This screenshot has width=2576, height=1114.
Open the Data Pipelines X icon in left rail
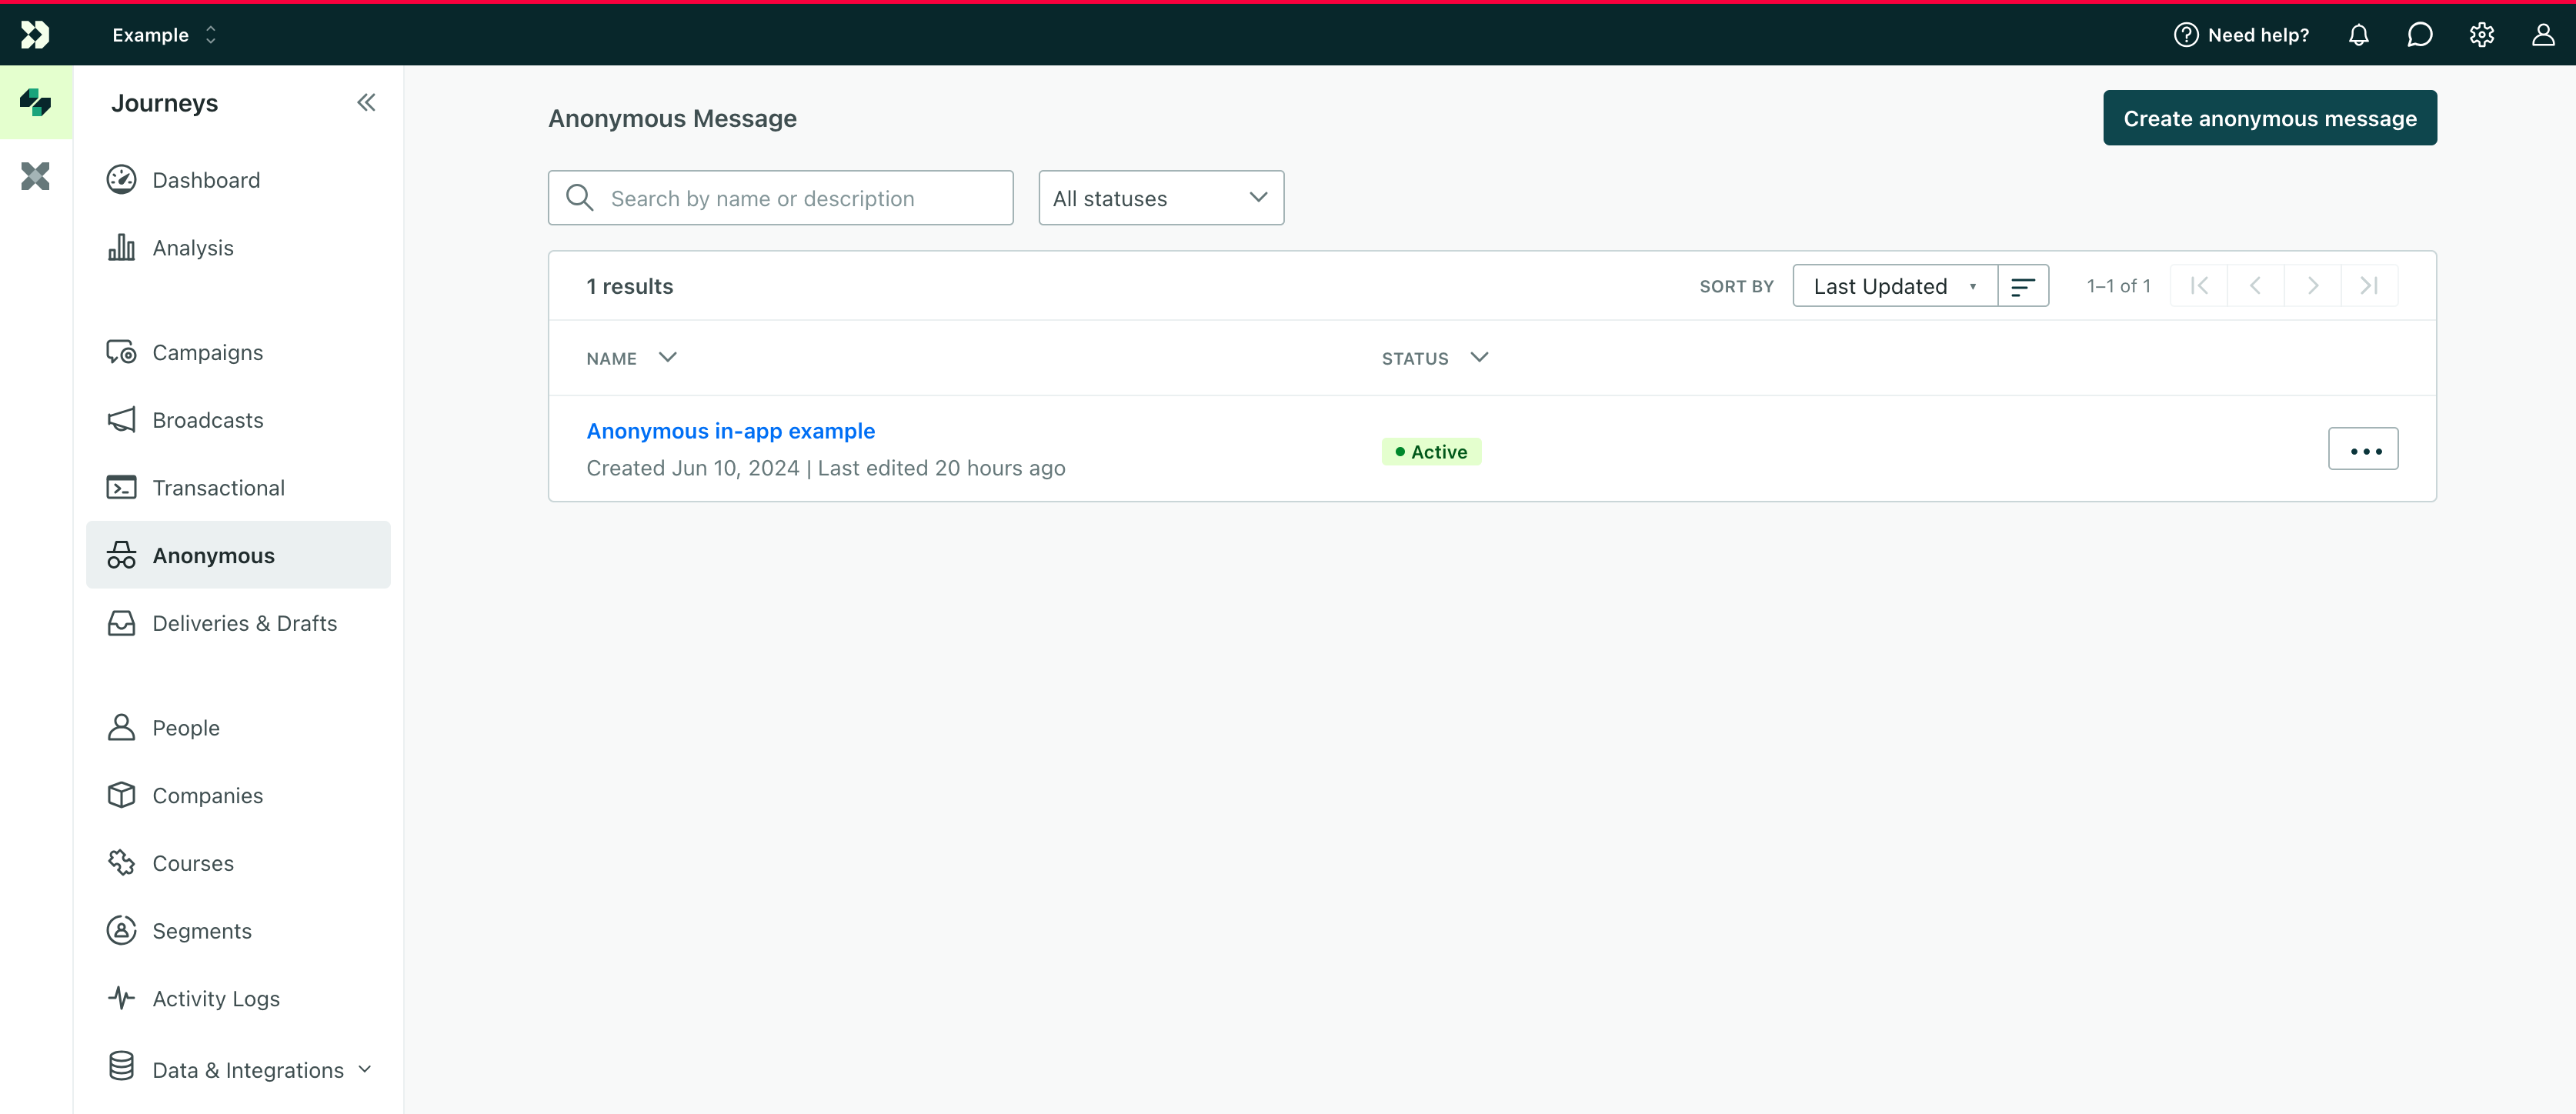click(36, 177)
